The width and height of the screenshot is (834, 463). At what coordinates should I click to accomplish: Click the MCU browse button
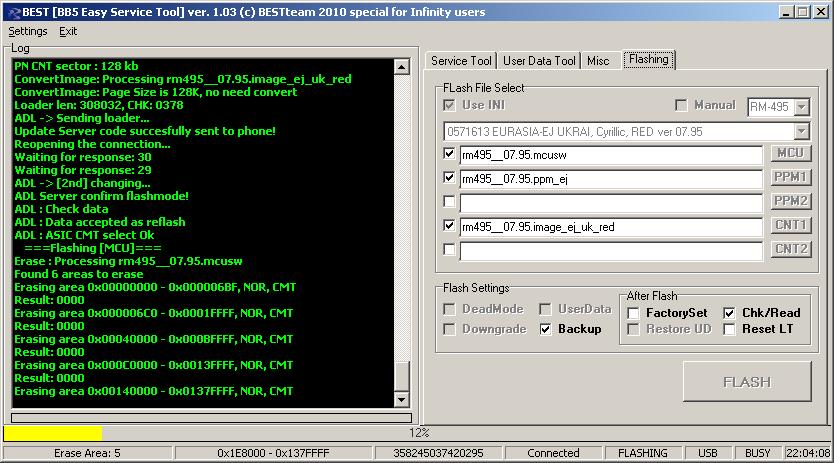point(791,153)
